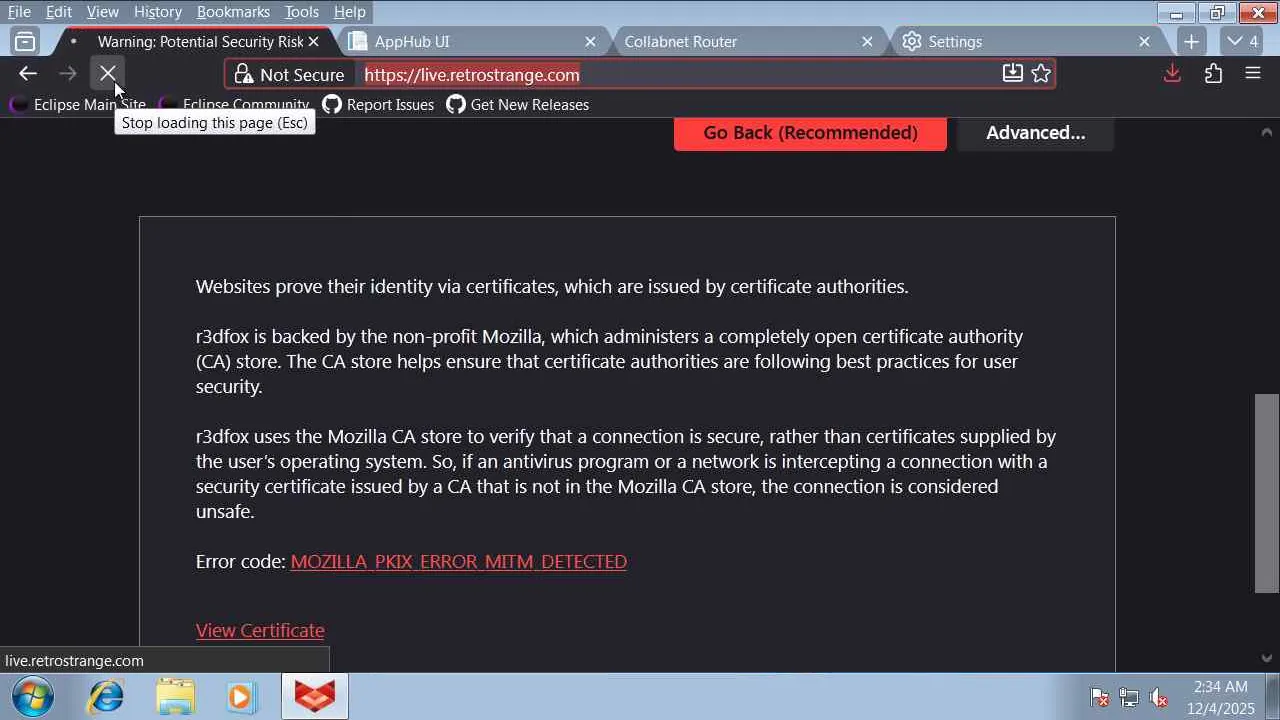The width and height of the screenshot is (1280, 720).
Task: Click the muted volume tray icon
Action: point(1159,697)
